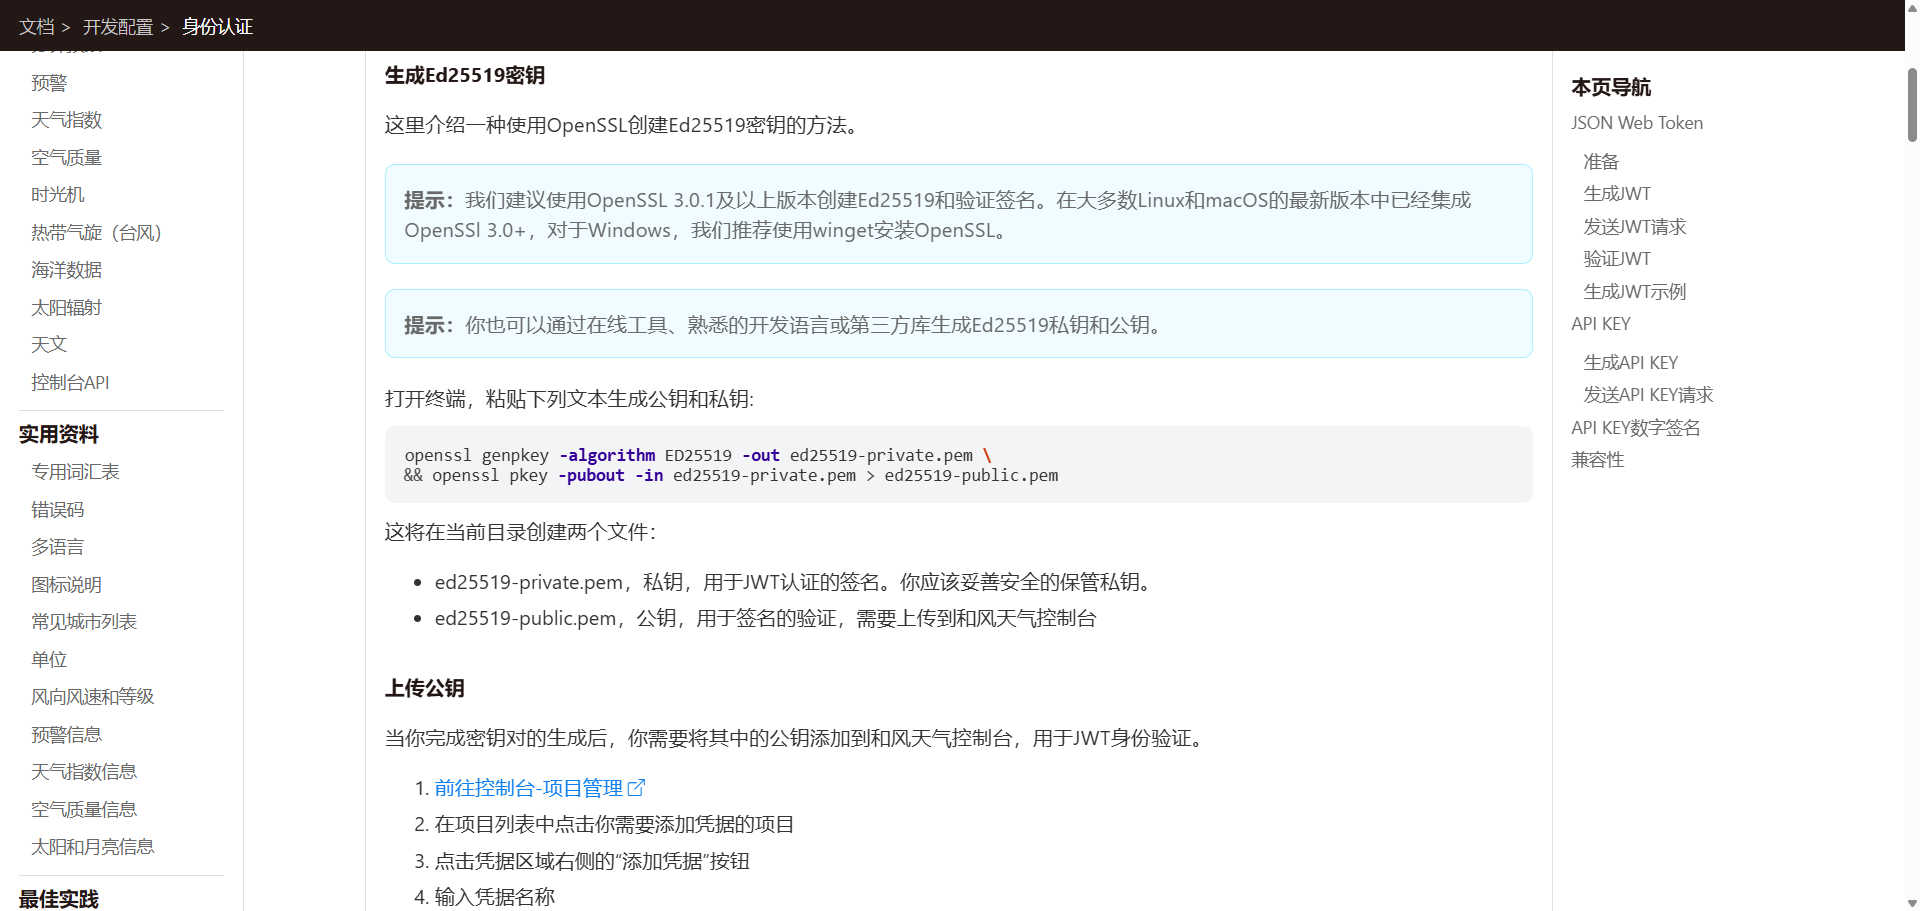This screenshot has width=1920, height=911.
Task: Open 风向风速和等级 in the sidebar
Action: click(93, 697)
